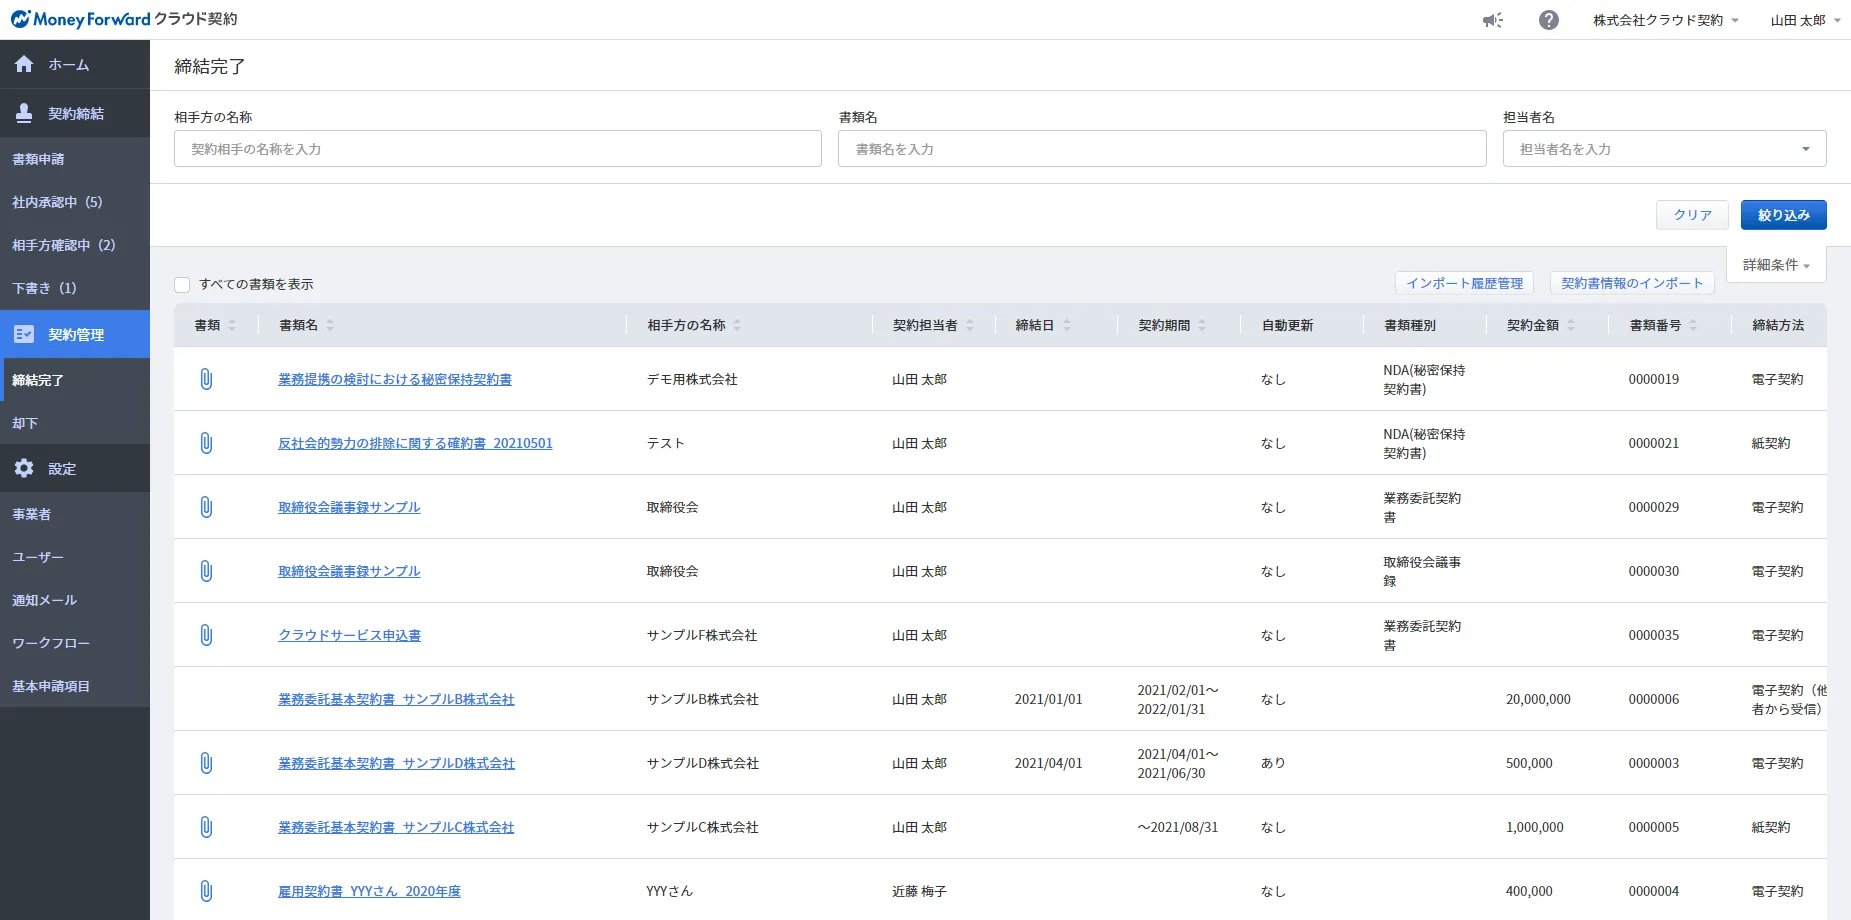Click 近藤 梅子 in the 契約担当者 column
The height and width of the screenshot is (920, 1851).
[919, 891]
